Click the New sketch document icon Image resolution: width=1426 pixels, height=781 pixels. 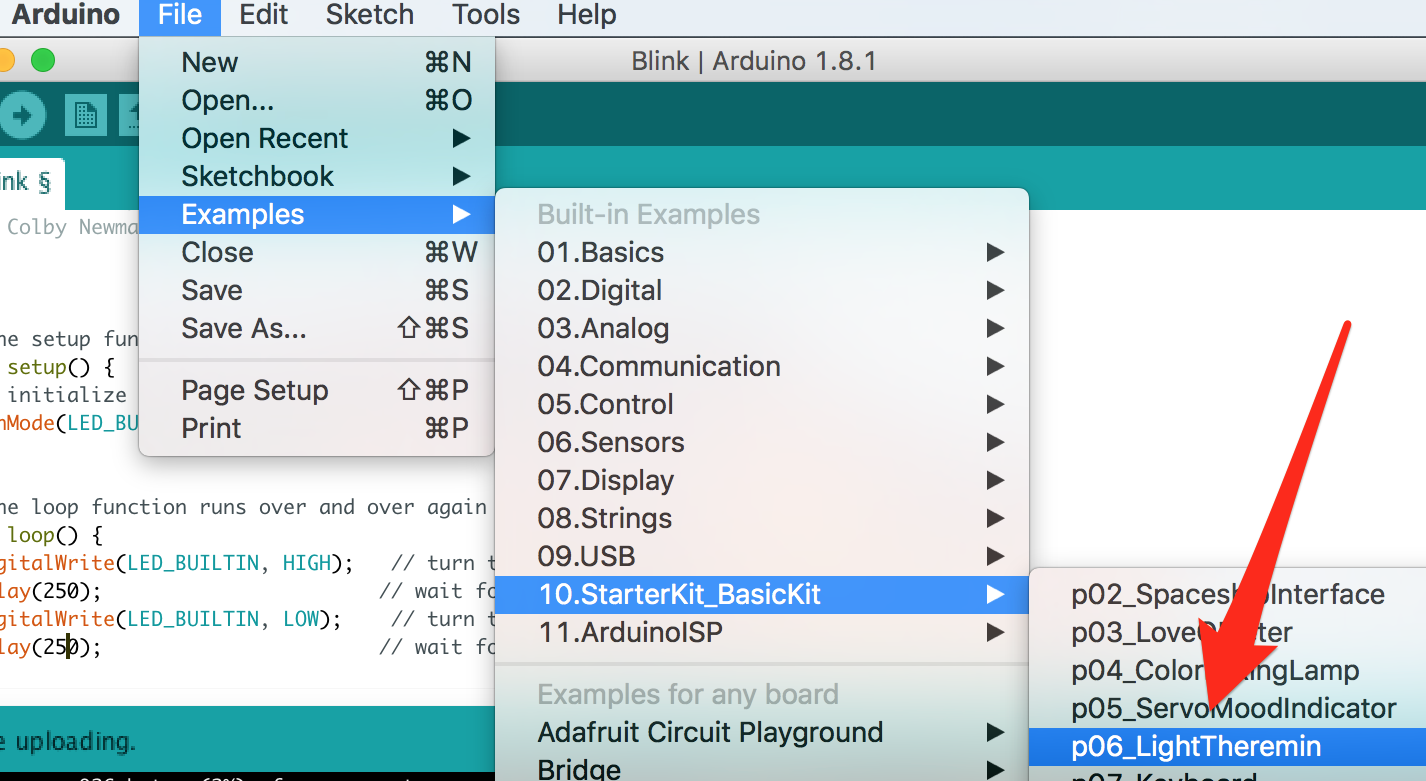(x=86, y=116)
